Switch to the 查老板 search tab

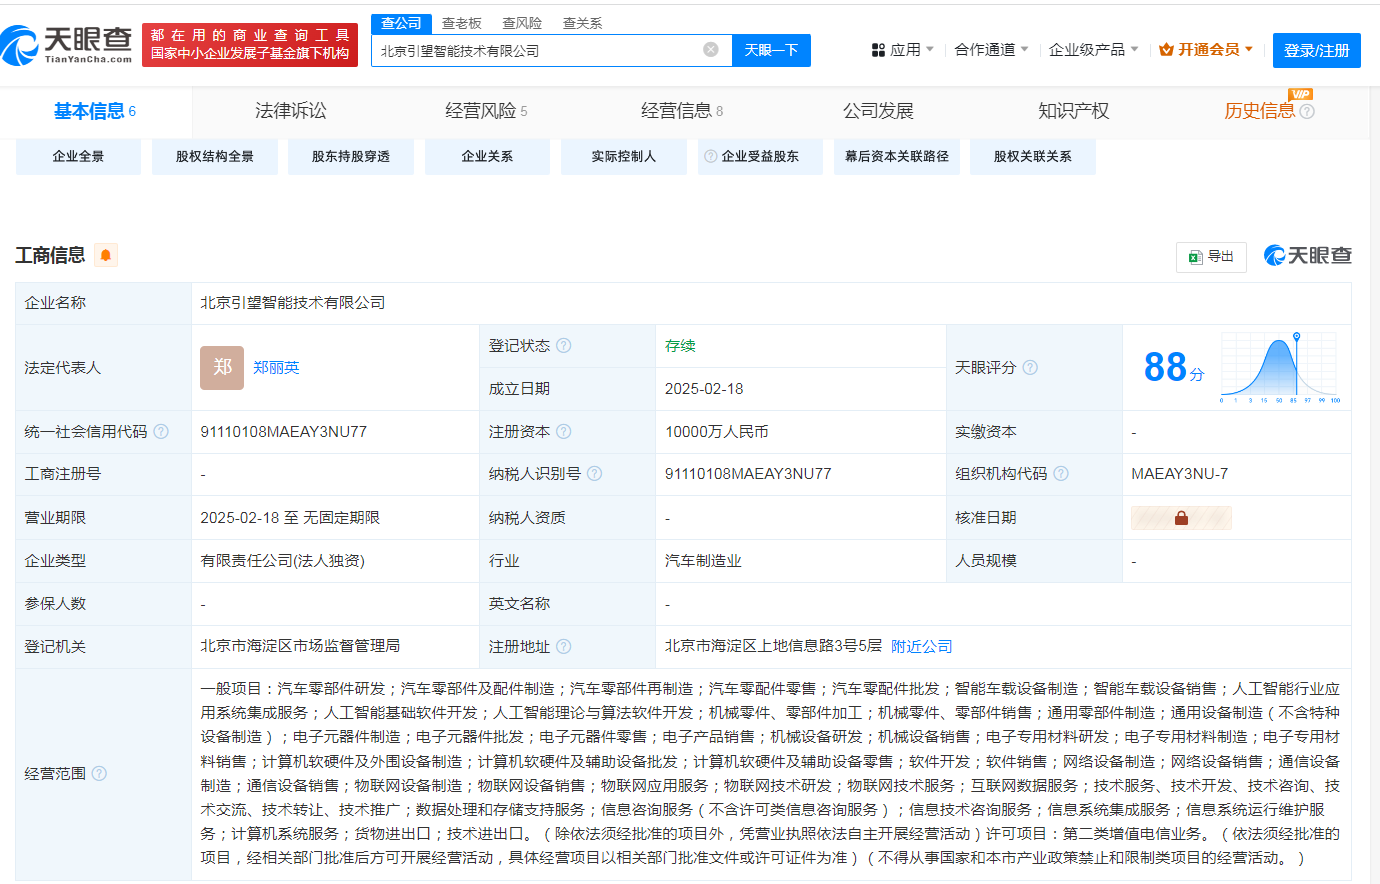click(462, 23)
